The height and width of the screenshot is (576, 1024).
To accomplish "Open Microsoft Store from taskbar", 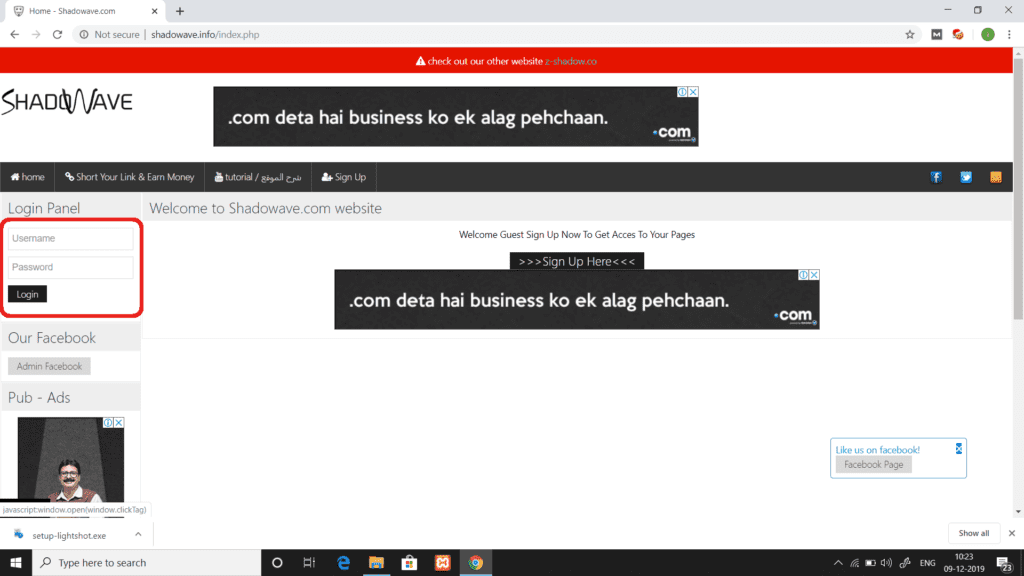I will click(409, 562).
